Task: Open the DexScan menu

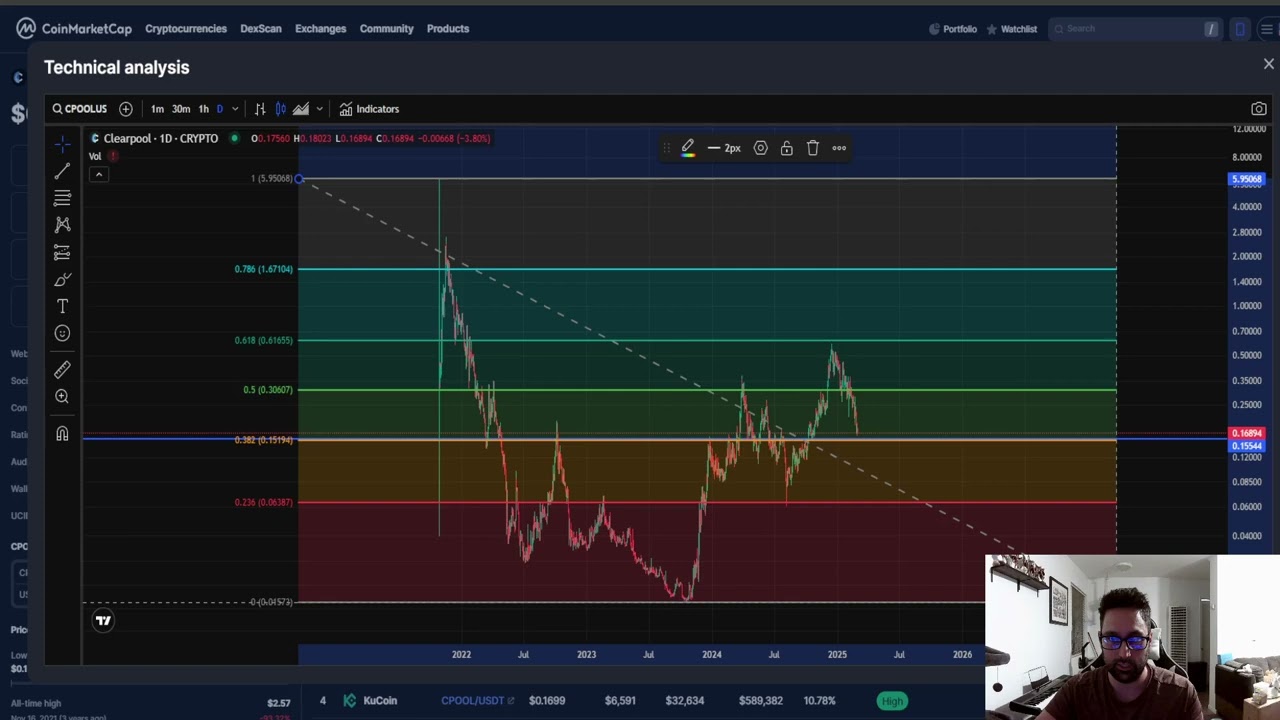Action: (261, 28)
